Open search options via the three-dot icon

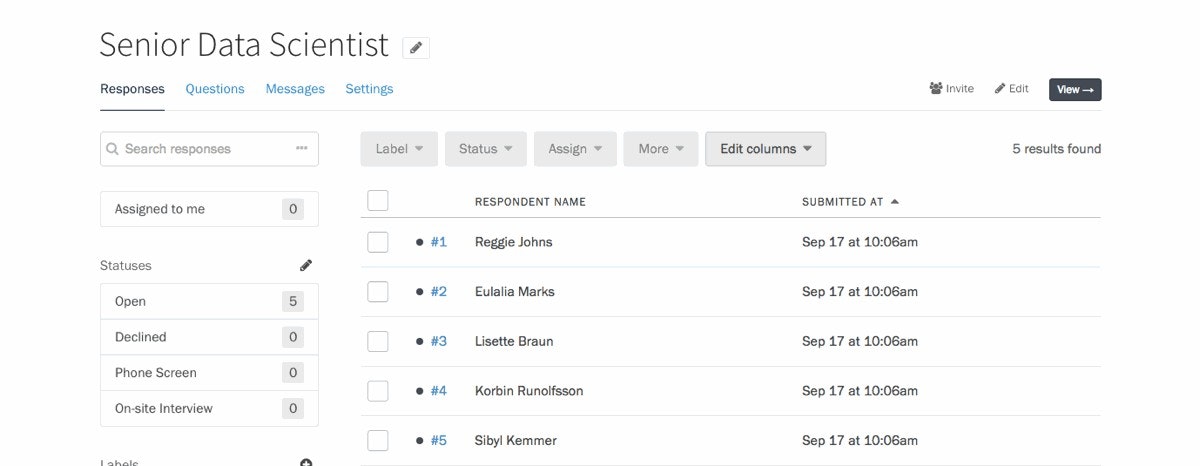click(x=302, y=149)
